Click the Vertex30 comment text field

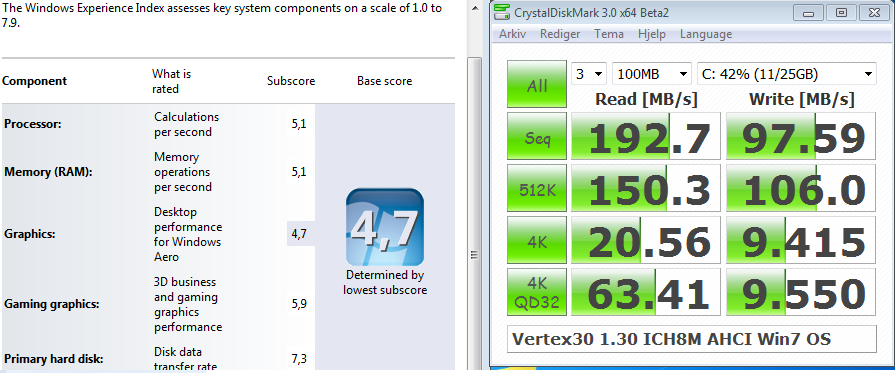coord(691,339)
